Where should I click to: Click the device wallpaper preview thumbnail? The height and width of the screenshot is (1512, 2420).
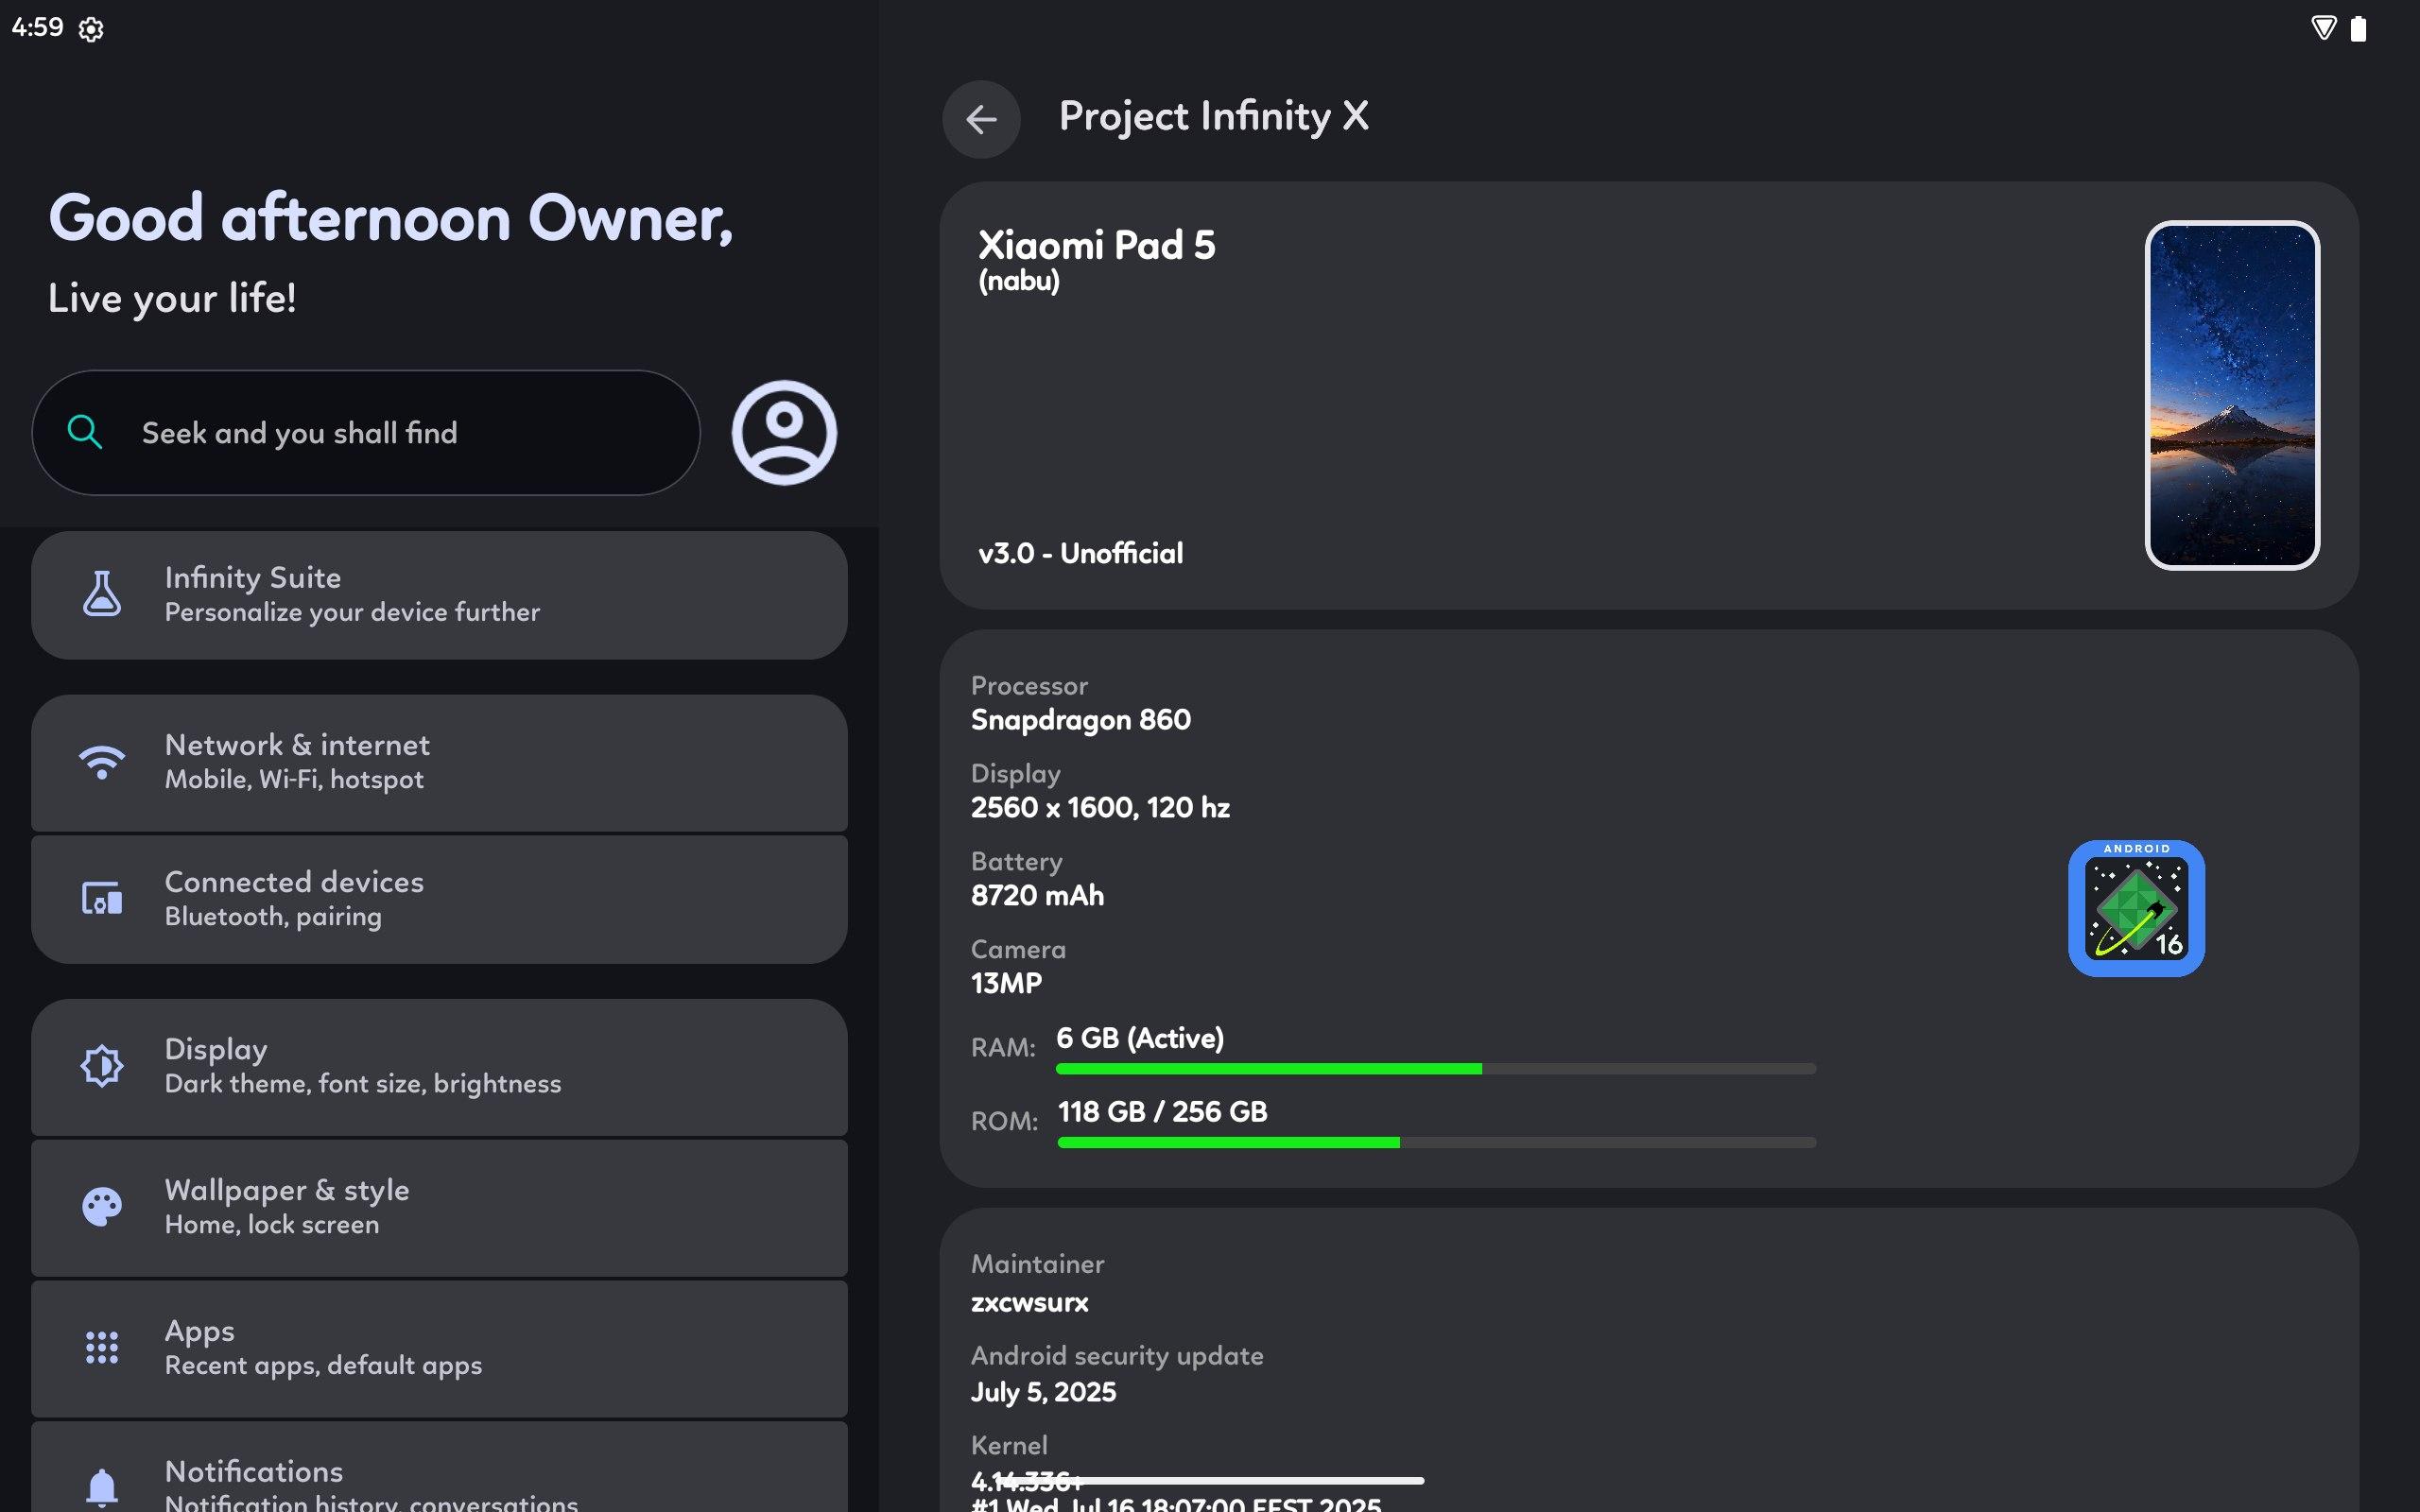click(2232, 395)
